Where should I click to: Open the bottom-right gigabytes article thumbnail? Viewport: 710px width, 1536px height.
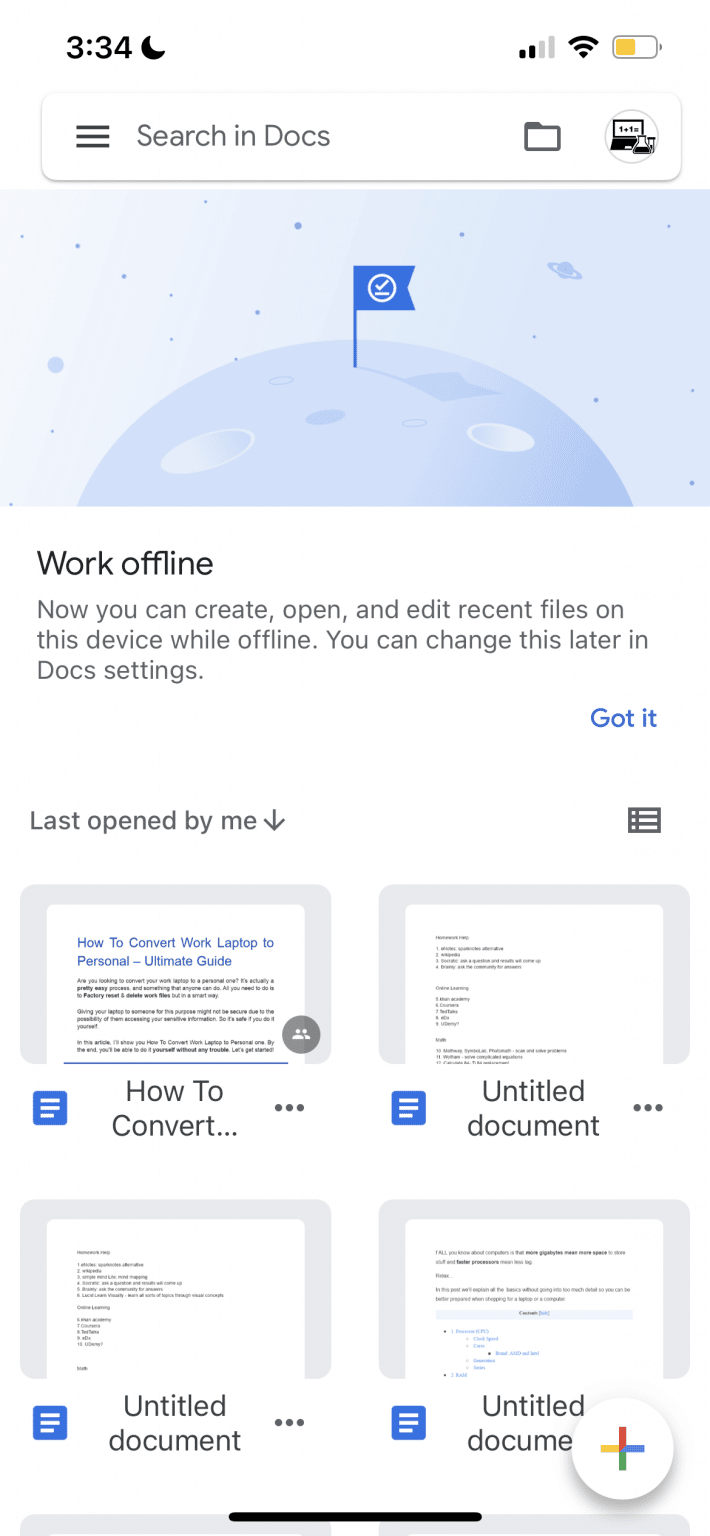534,1289
